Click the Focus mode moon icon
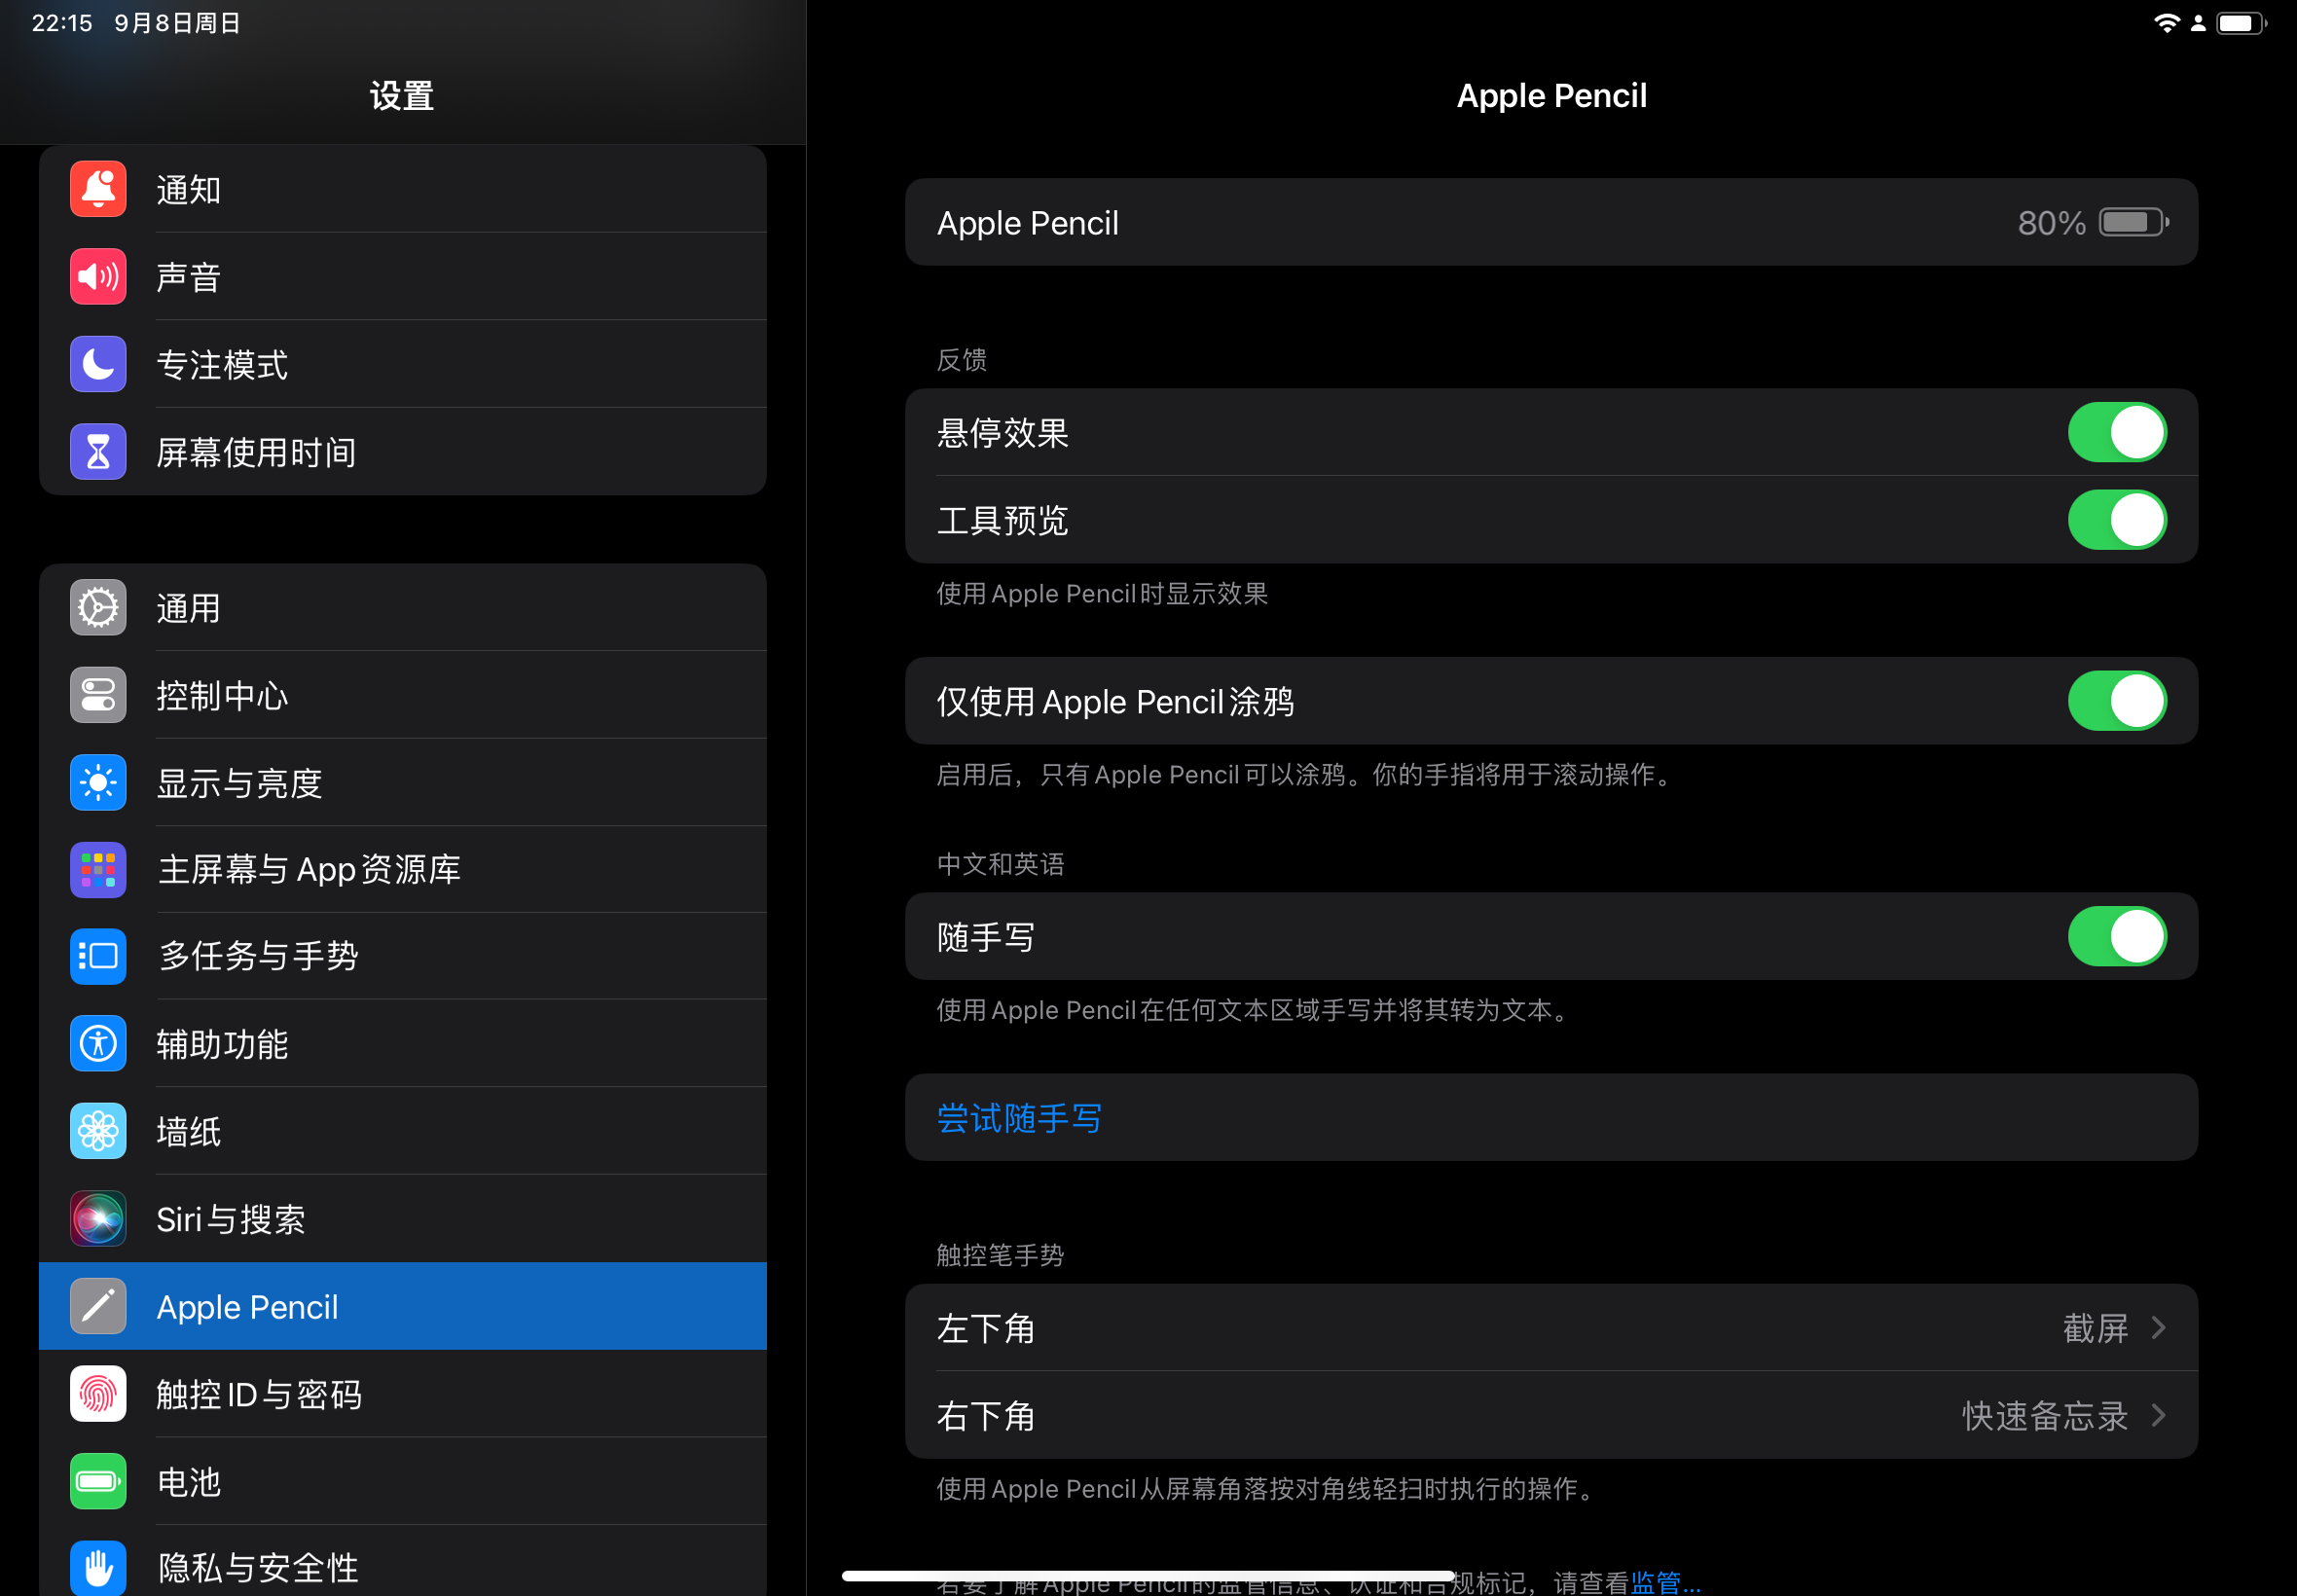 pos(98,364)
